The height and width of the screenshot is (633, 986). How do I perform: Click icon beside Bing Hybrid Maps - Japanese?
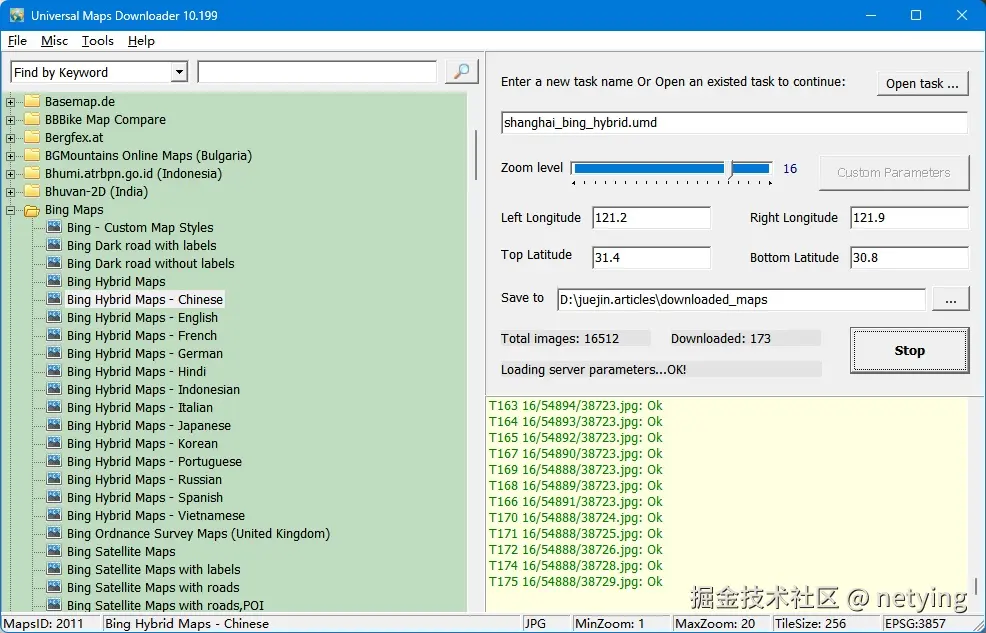coord(54,425)
